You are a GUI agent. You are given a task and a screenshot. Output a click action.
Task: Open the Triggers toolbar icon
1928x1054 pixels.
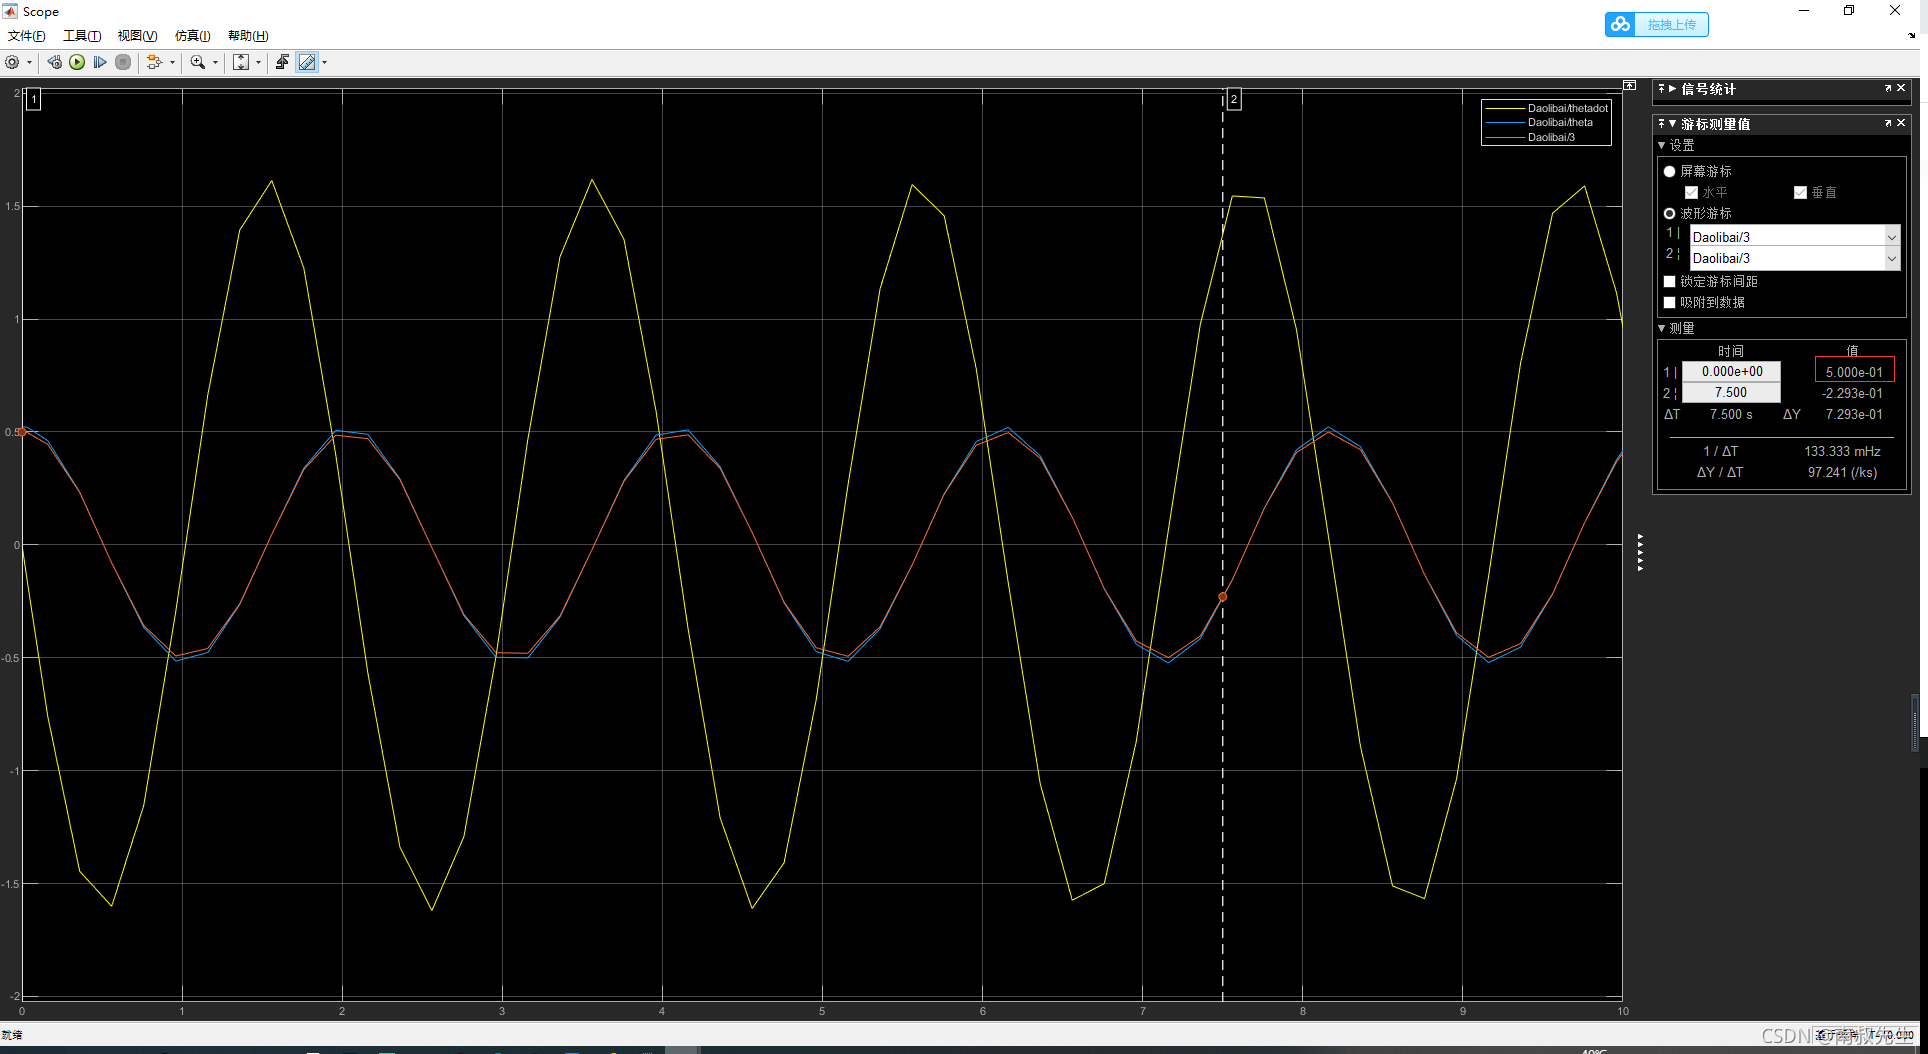point(282,62)
